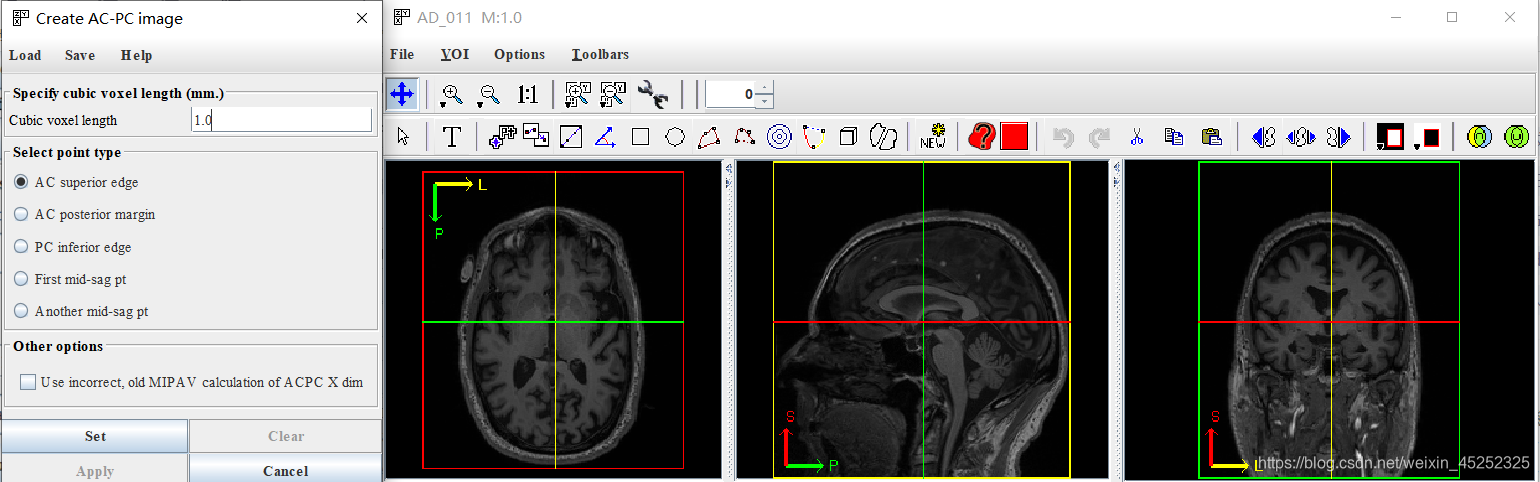Open the wrench and pliers settings icon
The width and height of the screenshot is (1540, 482).
pos(653,95)
